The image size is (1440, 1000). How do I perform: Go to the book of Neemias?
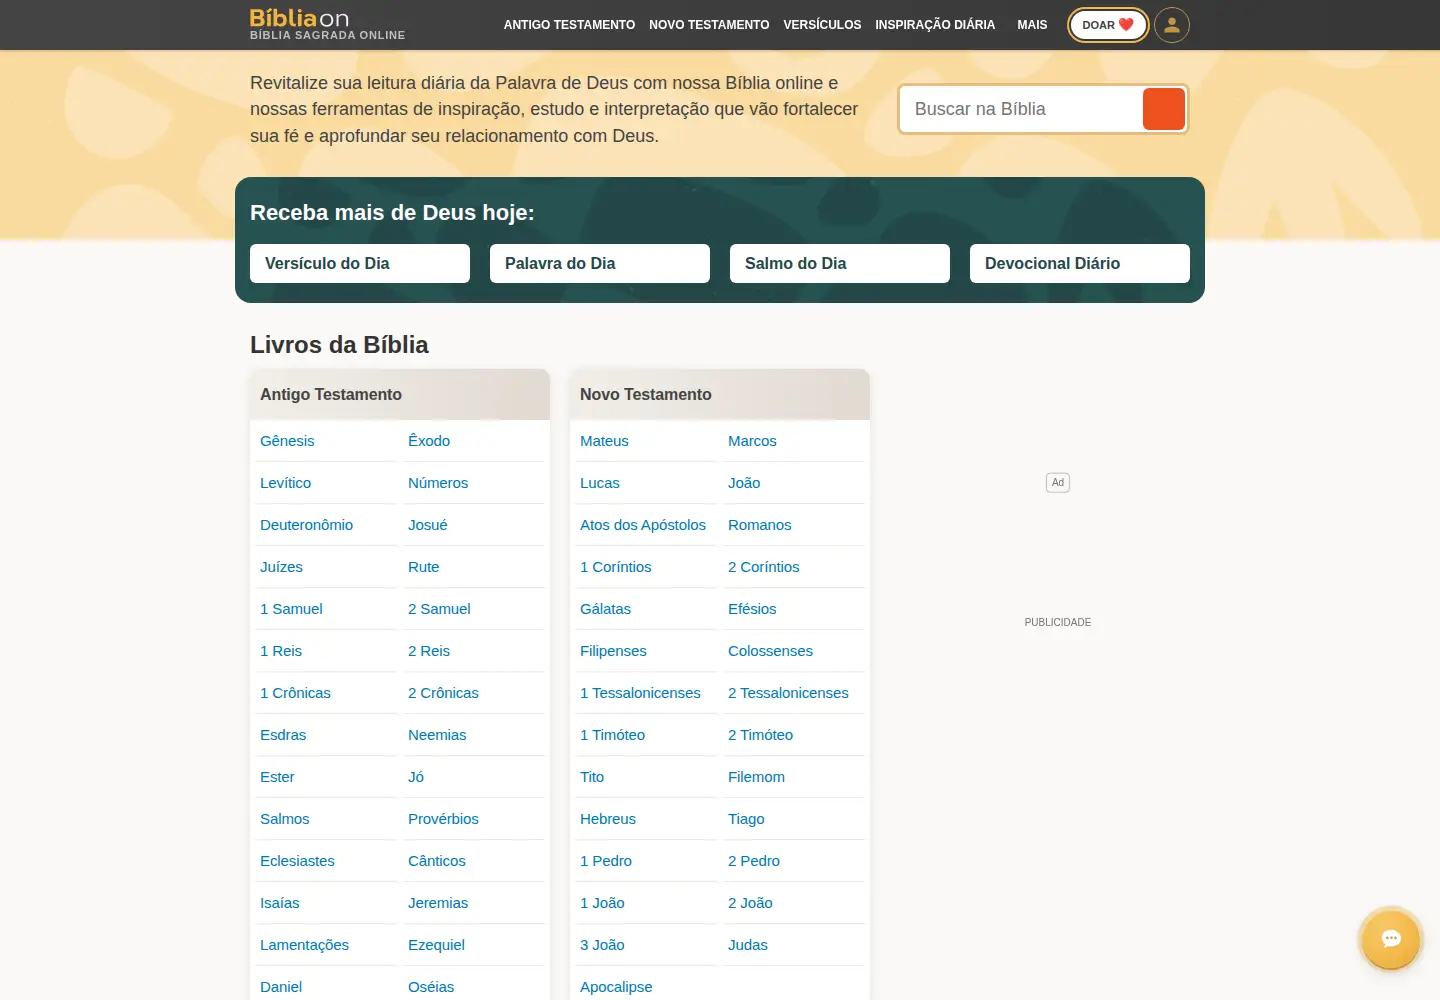(x=437, y=735)
